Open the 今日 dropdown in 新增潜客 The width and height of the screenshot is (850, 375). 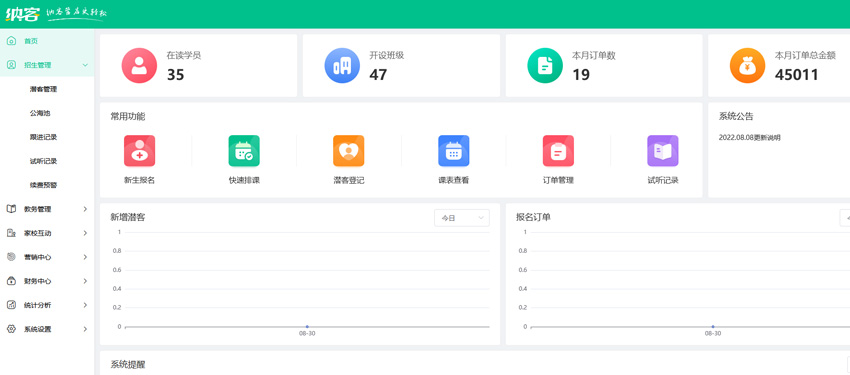(462, 218)
